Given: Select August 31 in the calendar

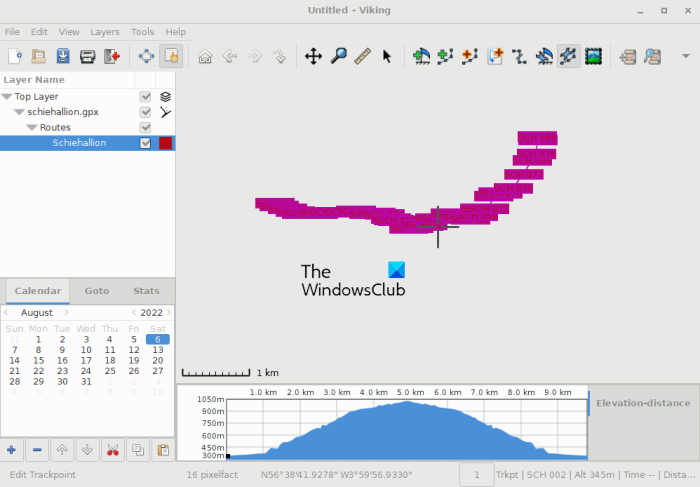Looking at the screenshot, I should [x=86, y=382].
